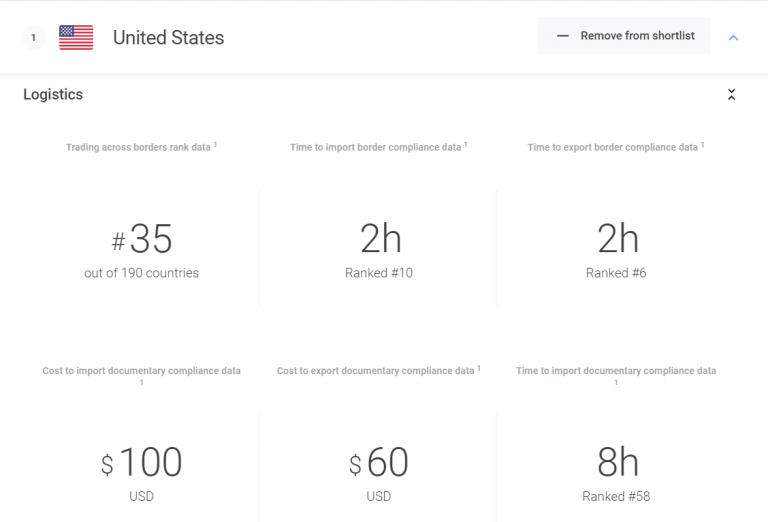Remove United States from shortlist
Viewport: 768px width, 522px height.
pos(623,36)
